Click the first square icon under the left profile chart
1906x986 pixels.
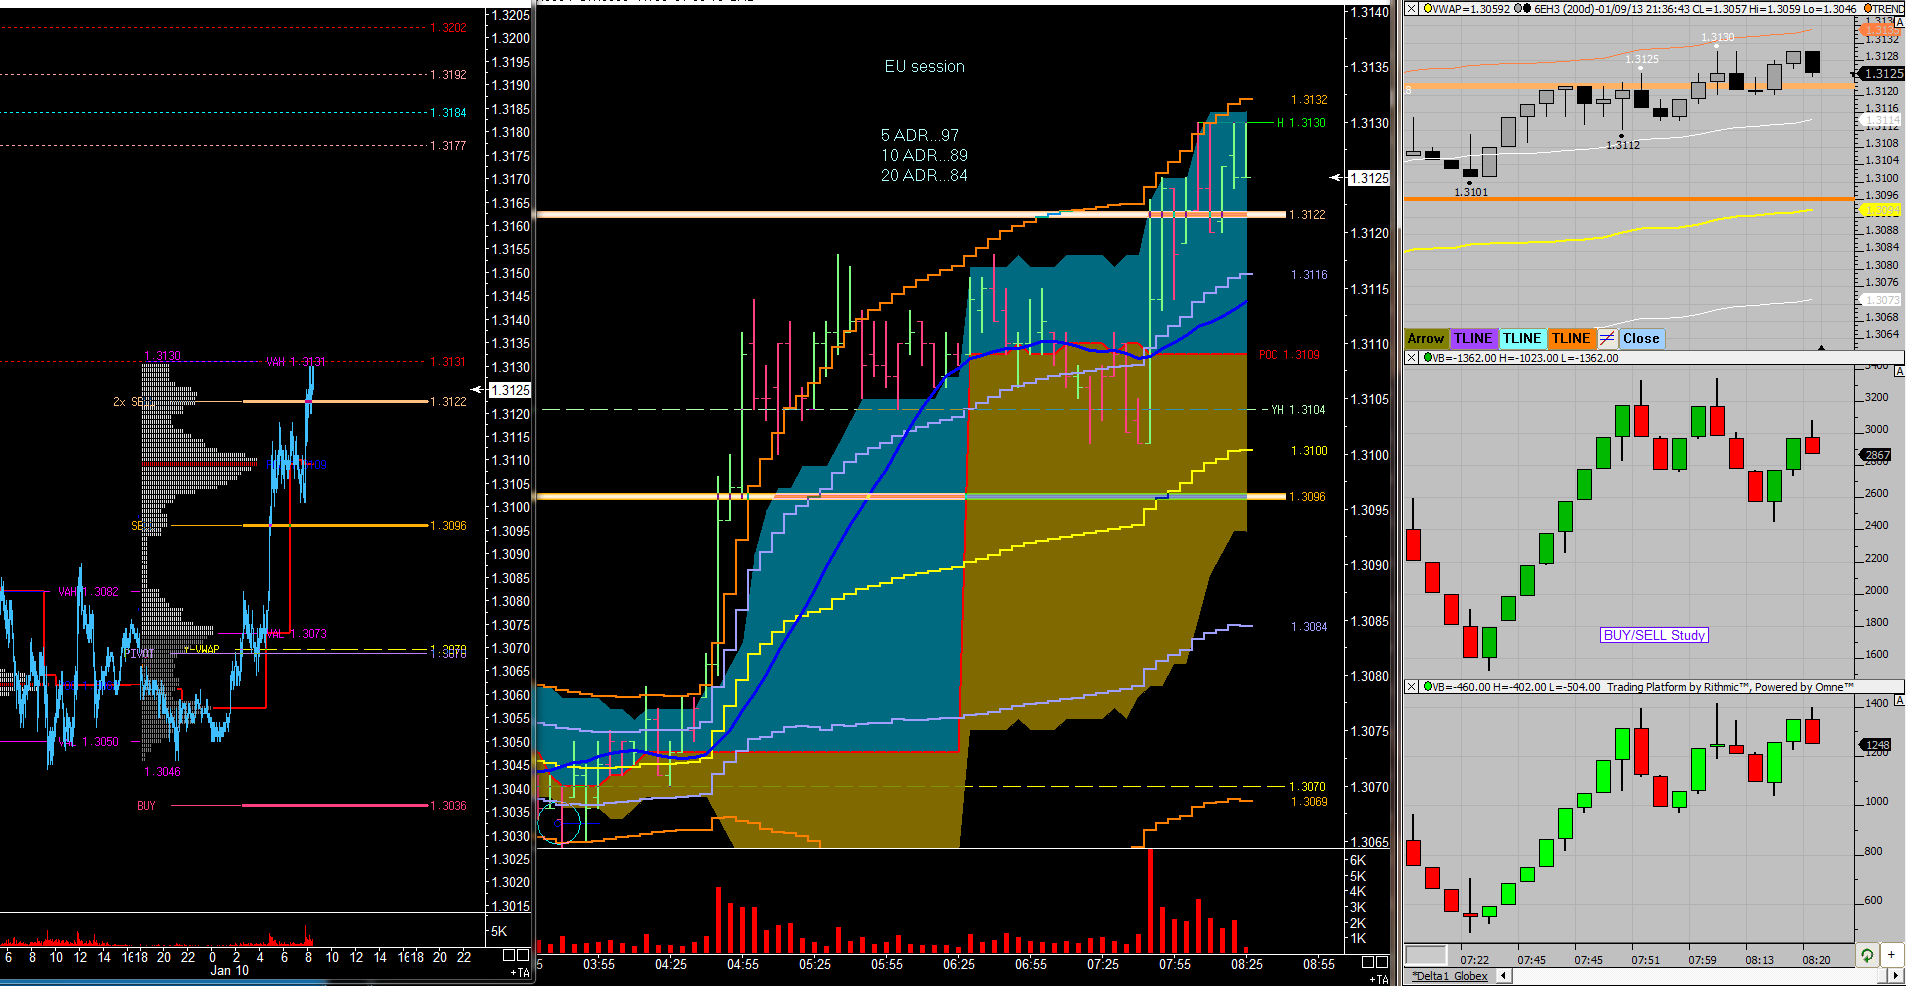pos(509,955)
